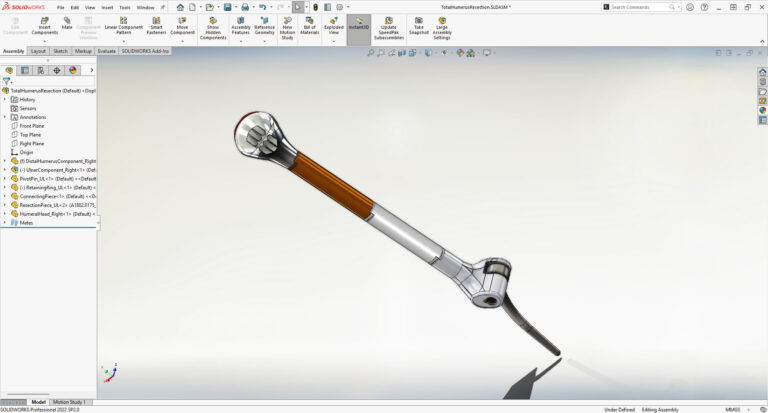Click the Insert Components tool

click(44, 25)
